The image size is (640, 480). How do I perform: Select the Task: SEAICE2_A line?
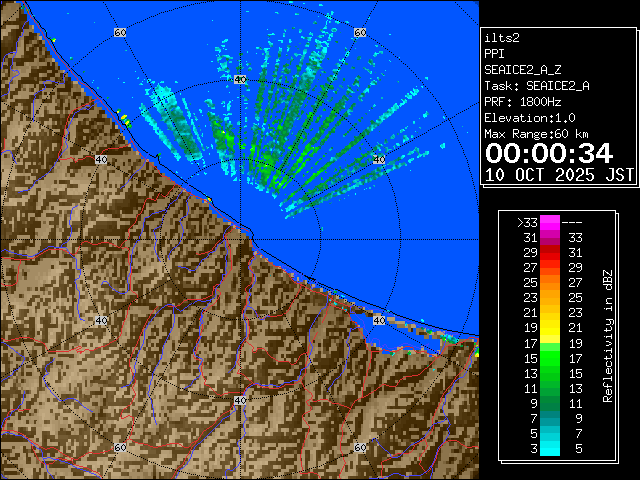tap(536, 86)
